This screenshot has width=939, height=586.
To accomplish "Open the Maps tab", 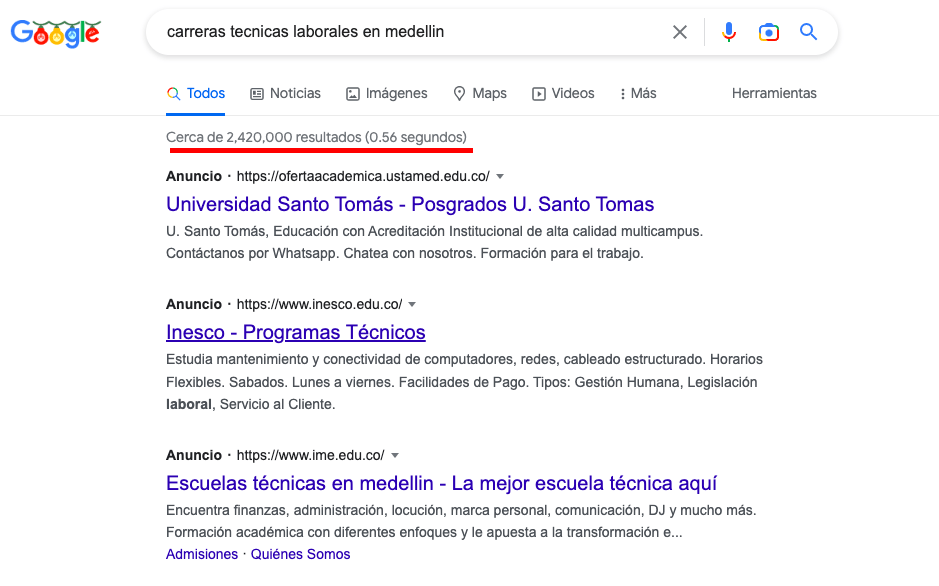I will 480,93.
